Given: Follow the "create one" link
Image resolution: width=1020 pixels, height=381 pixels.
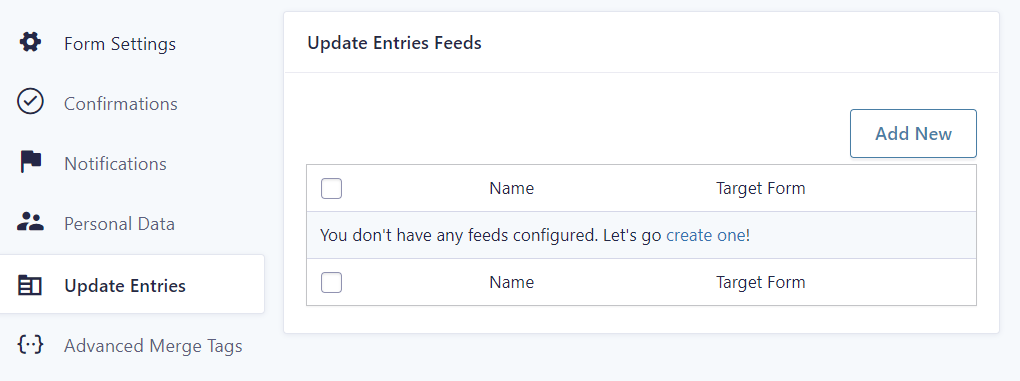Looking at the screenshot, I should tap(706, 235).
